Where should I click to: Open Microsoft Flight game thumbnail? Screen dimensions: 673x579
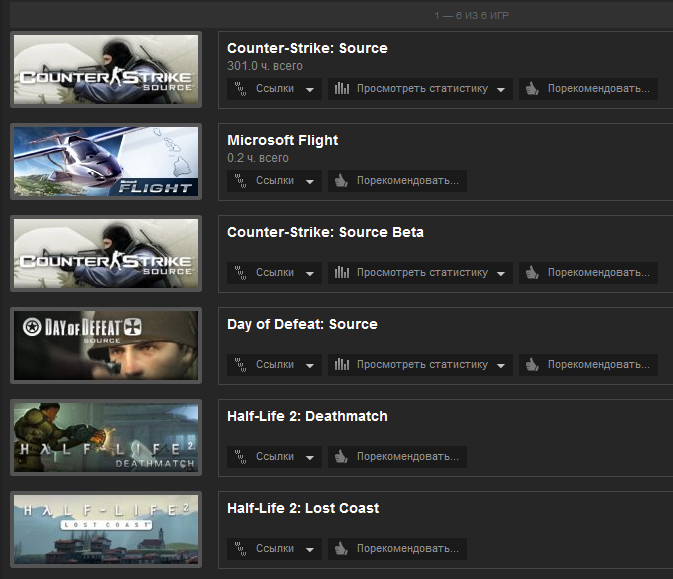tap(106, 161)
